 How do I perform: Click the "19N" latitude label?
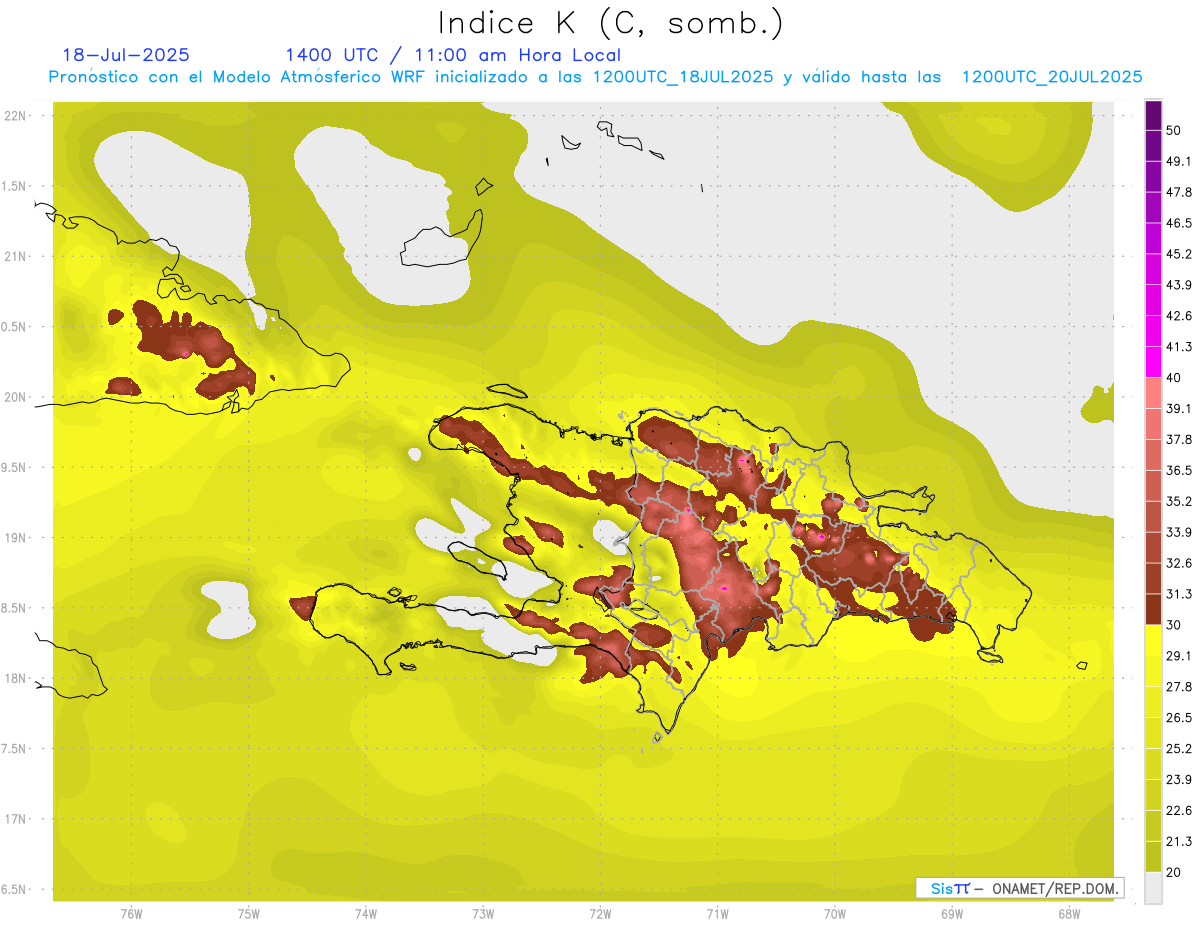coord(15,538)
